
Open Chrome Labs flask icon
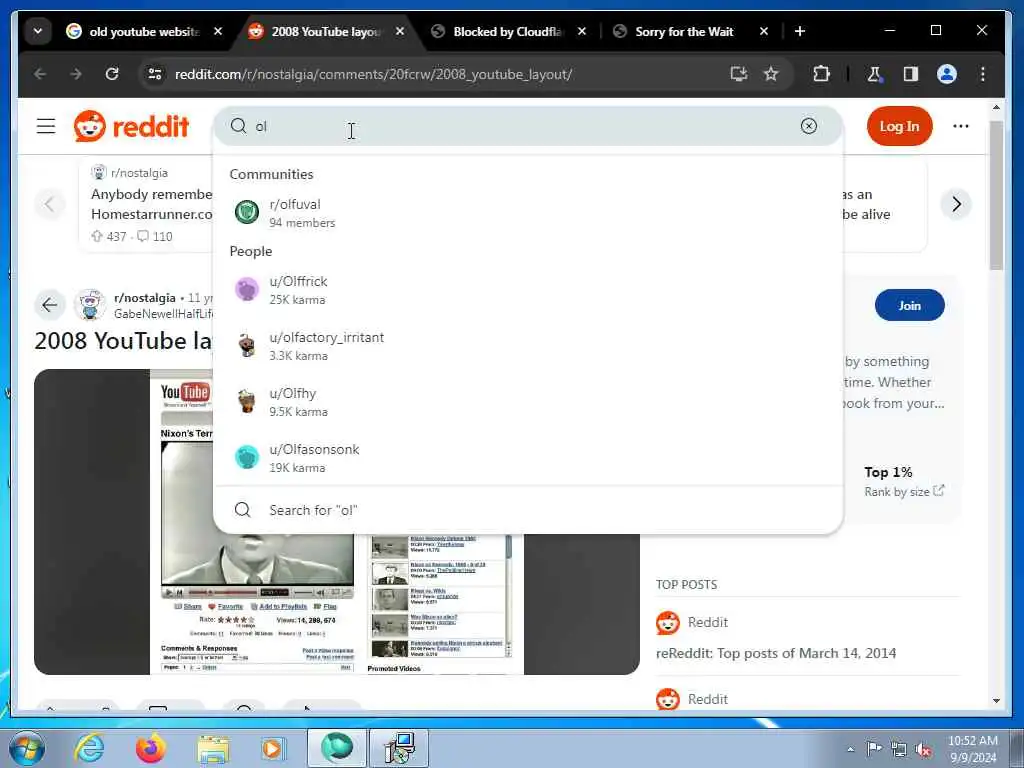coord(874,74)
